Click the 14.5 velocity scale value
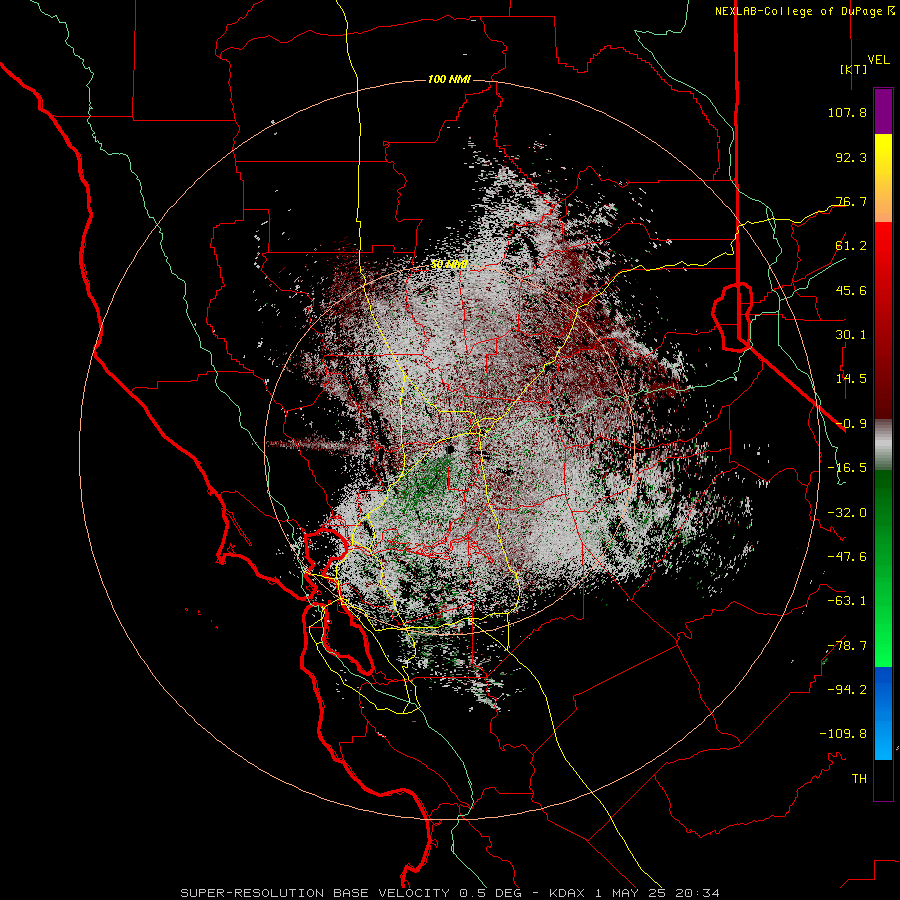This screenshot has width=900, height=900. (x=851, y=379)
